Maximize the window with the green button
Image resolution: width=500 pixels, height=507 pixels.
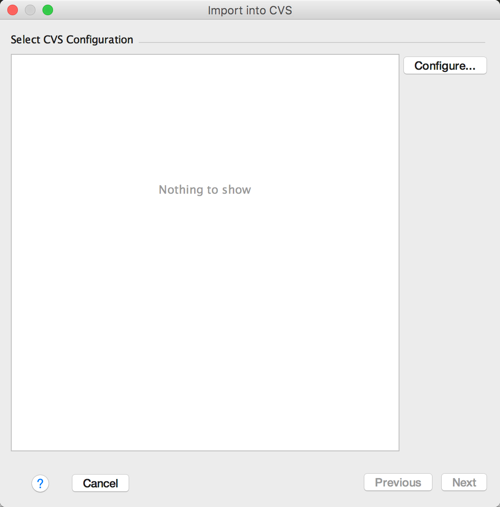pyautogui.click(x=48, y=10)
